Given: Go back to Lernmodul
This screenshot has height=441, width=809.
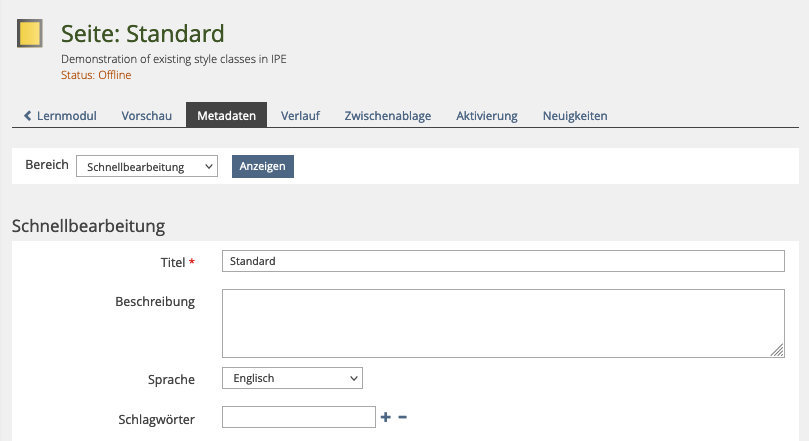Looking at the screenshot, I should click(60, 116).
